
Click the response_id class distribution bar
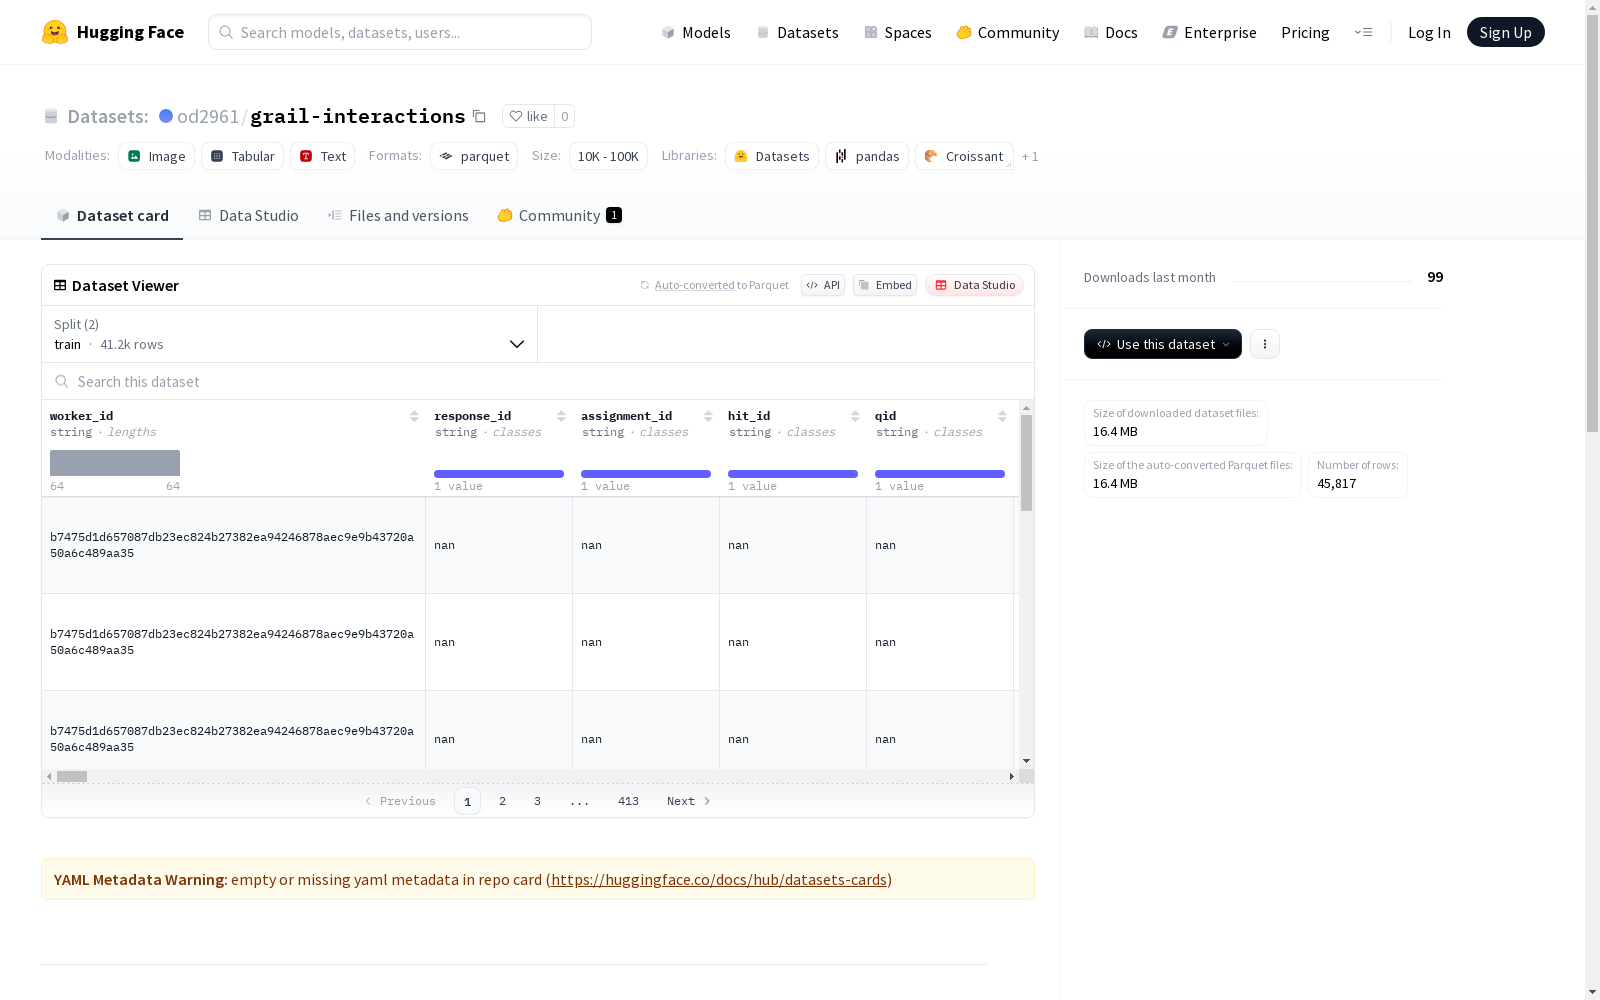(499, 474)
